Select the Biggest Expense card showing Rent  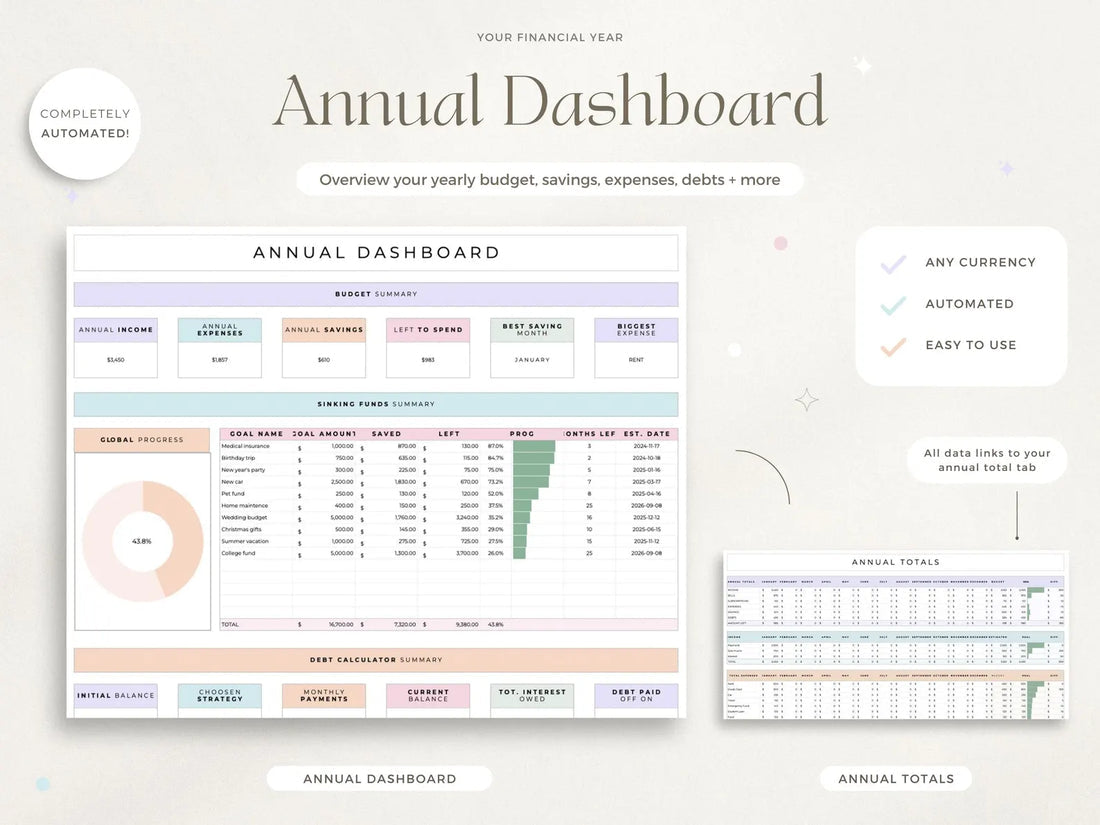tap(636, 348)
